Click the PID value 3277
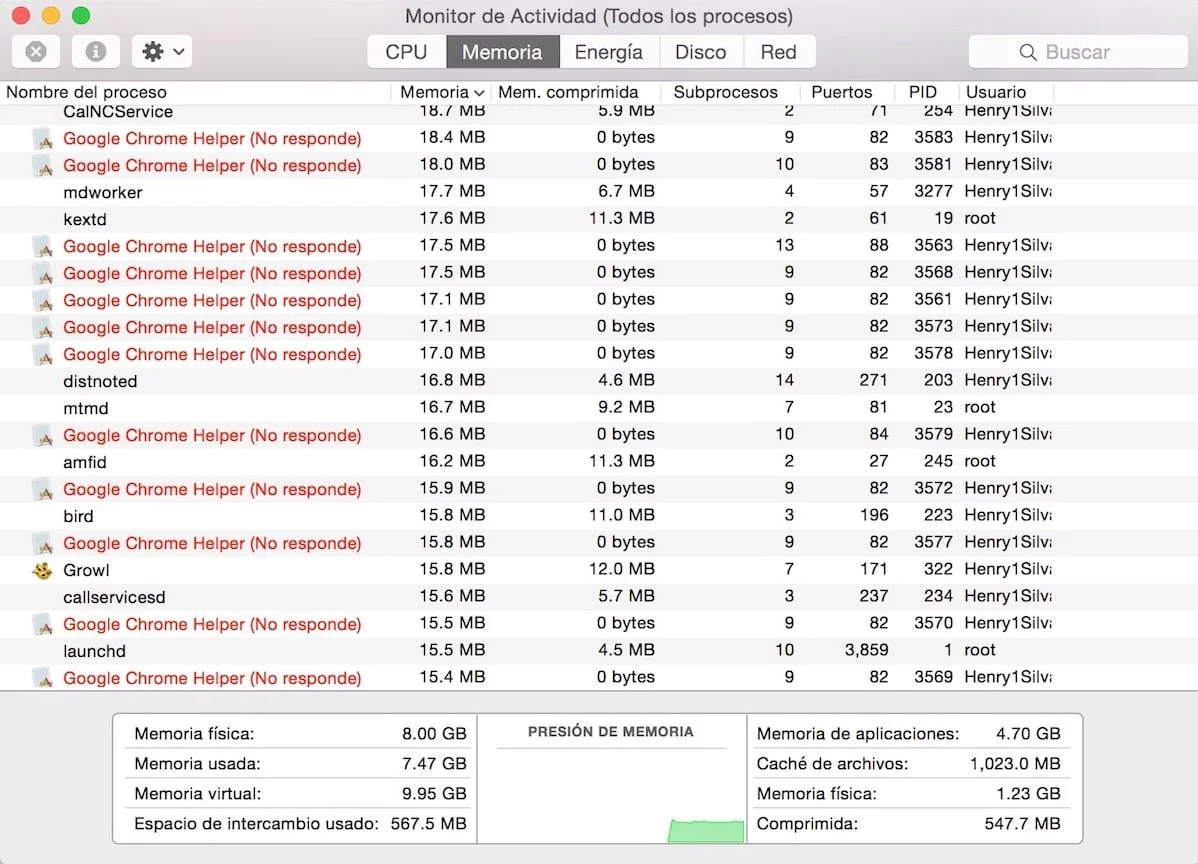 click(933, 191)
